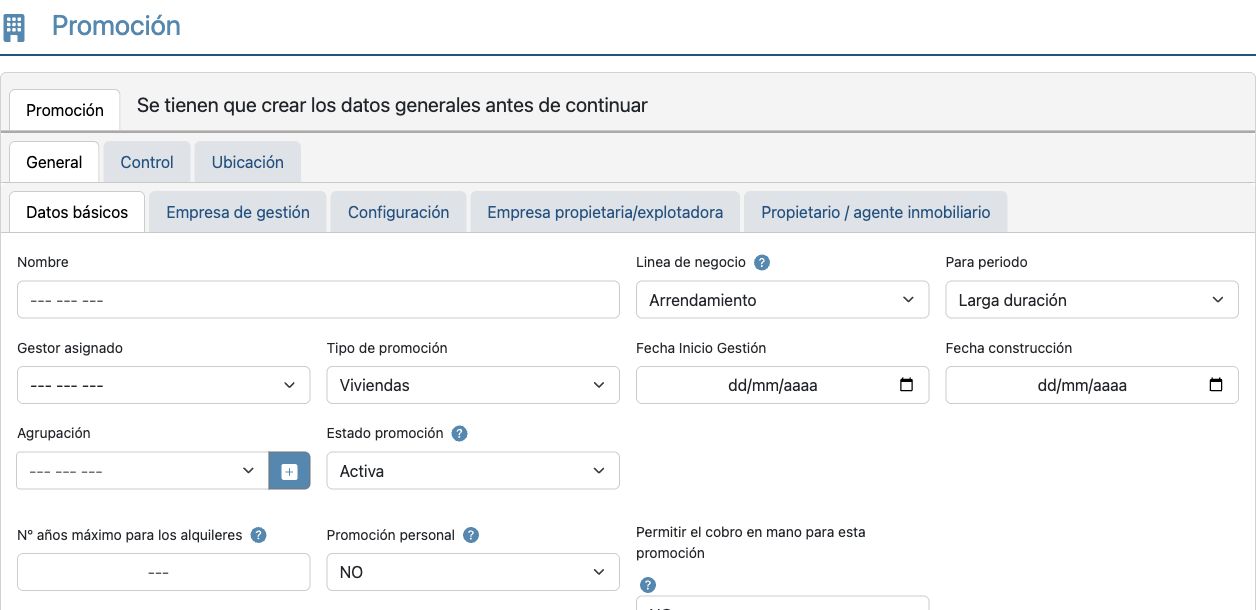Open the Agrupación dropdown

click(143, 471)
